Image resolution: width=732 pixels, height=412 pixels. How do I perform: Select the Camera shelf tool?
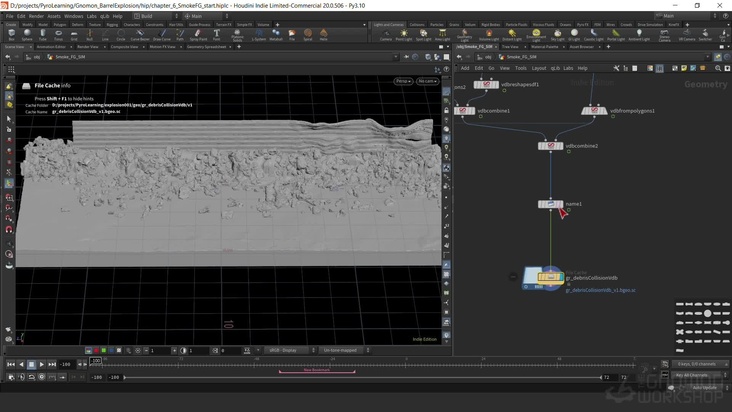(386, 35)
